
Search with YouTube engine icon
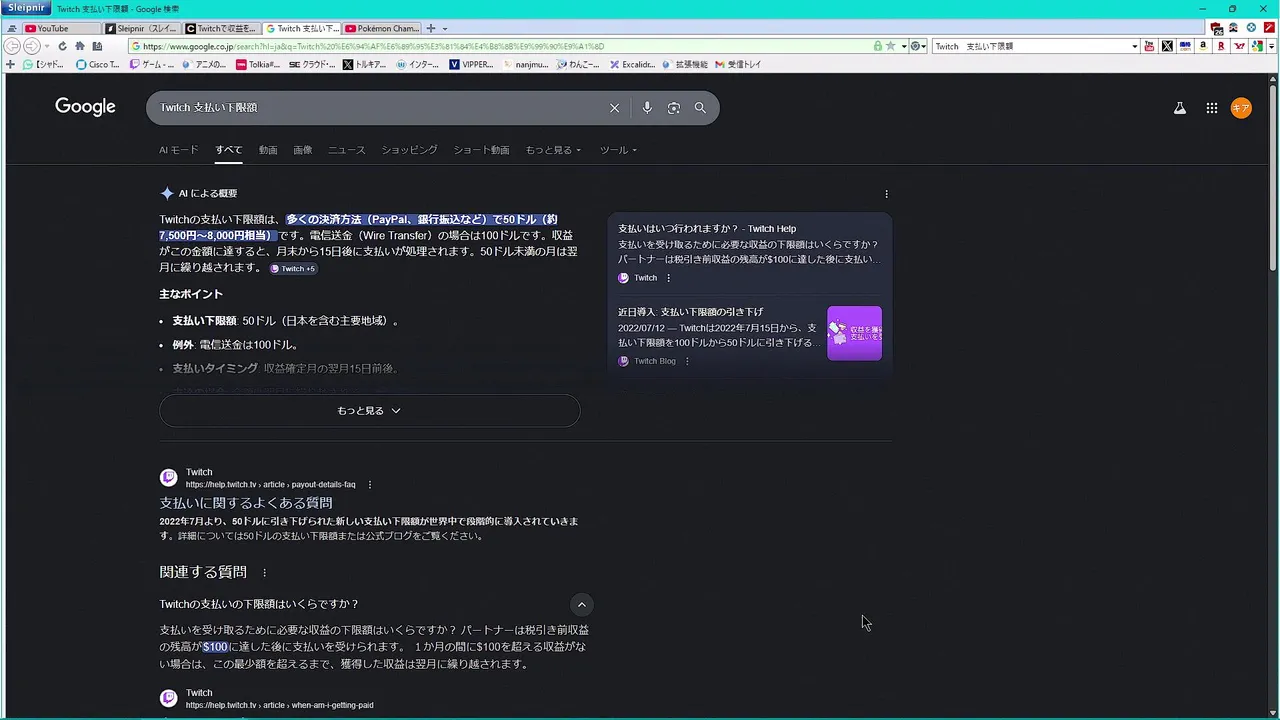click(1149, 46)
